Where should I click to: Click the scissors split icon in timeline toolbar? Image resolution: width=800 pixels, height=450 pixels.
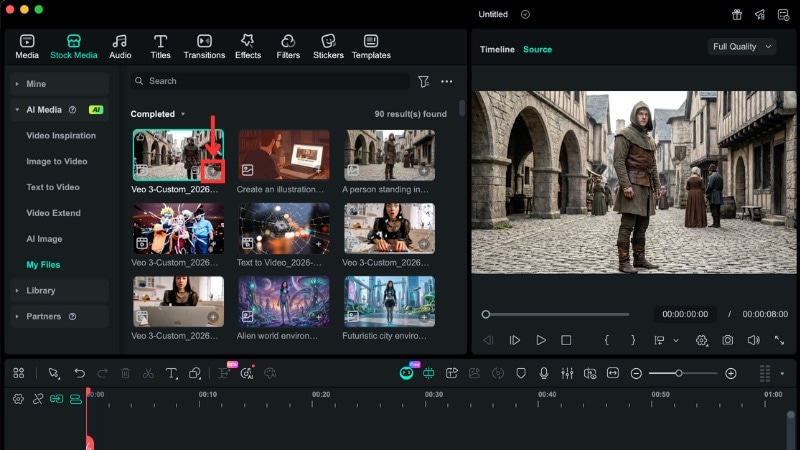click(148, 373)
